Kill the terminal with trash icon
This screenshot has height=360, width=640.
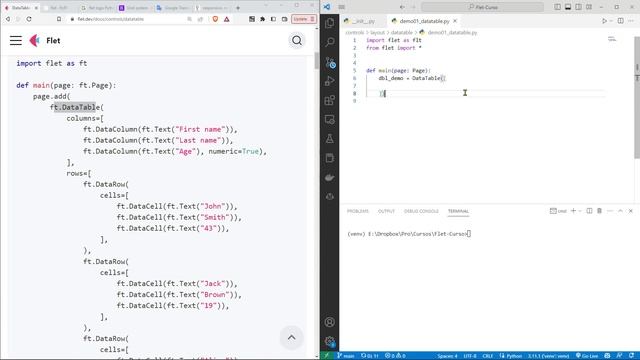pos(599,211)
